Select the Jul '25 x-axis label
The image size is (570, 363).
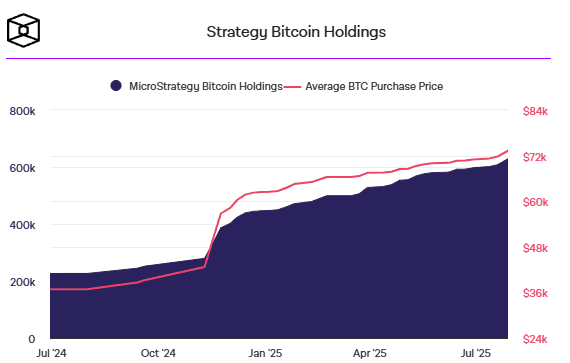pyautogui.click(x=476, y=353)
